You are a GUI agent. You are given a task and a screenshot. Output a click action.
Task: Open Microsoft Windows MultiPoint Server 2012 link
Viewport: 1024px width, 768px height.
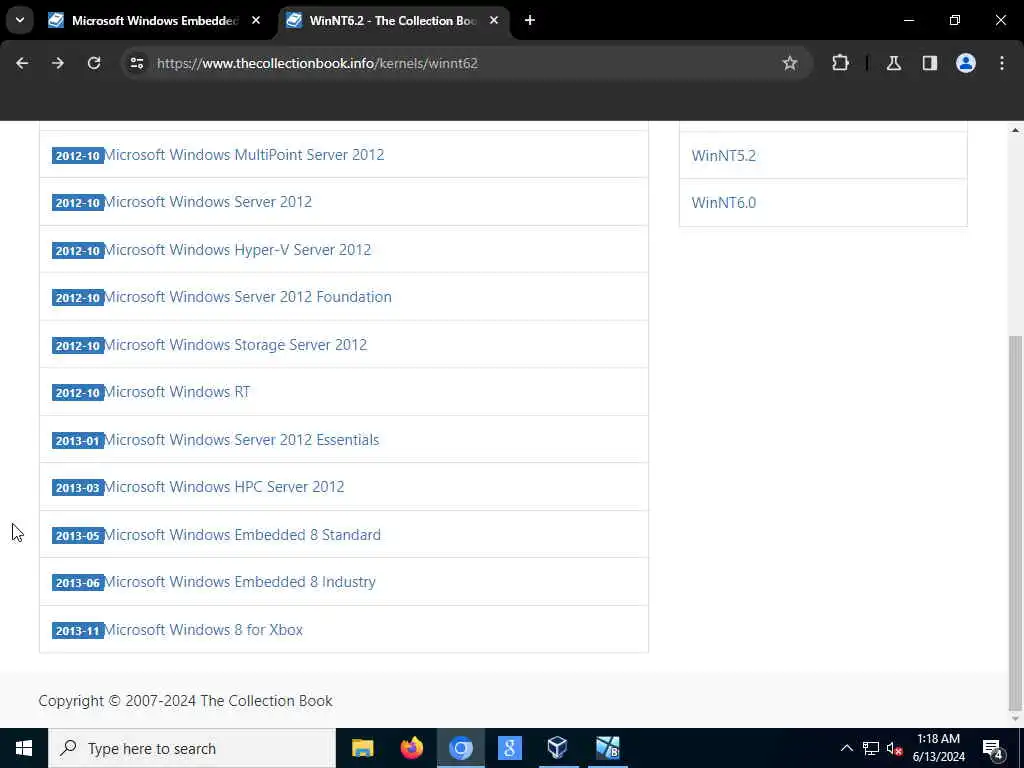pyautogui.click(x=244, y=155)
